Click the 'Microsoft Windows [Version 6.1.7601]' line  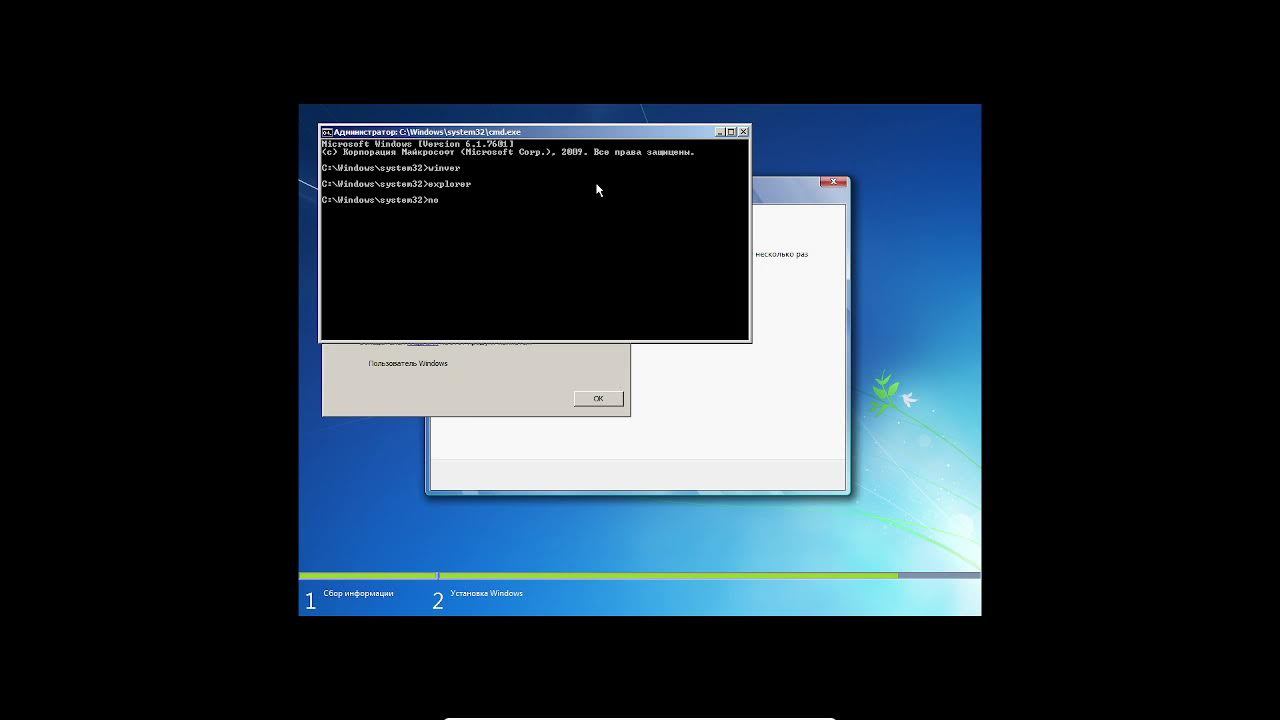[x=418, y=144]
